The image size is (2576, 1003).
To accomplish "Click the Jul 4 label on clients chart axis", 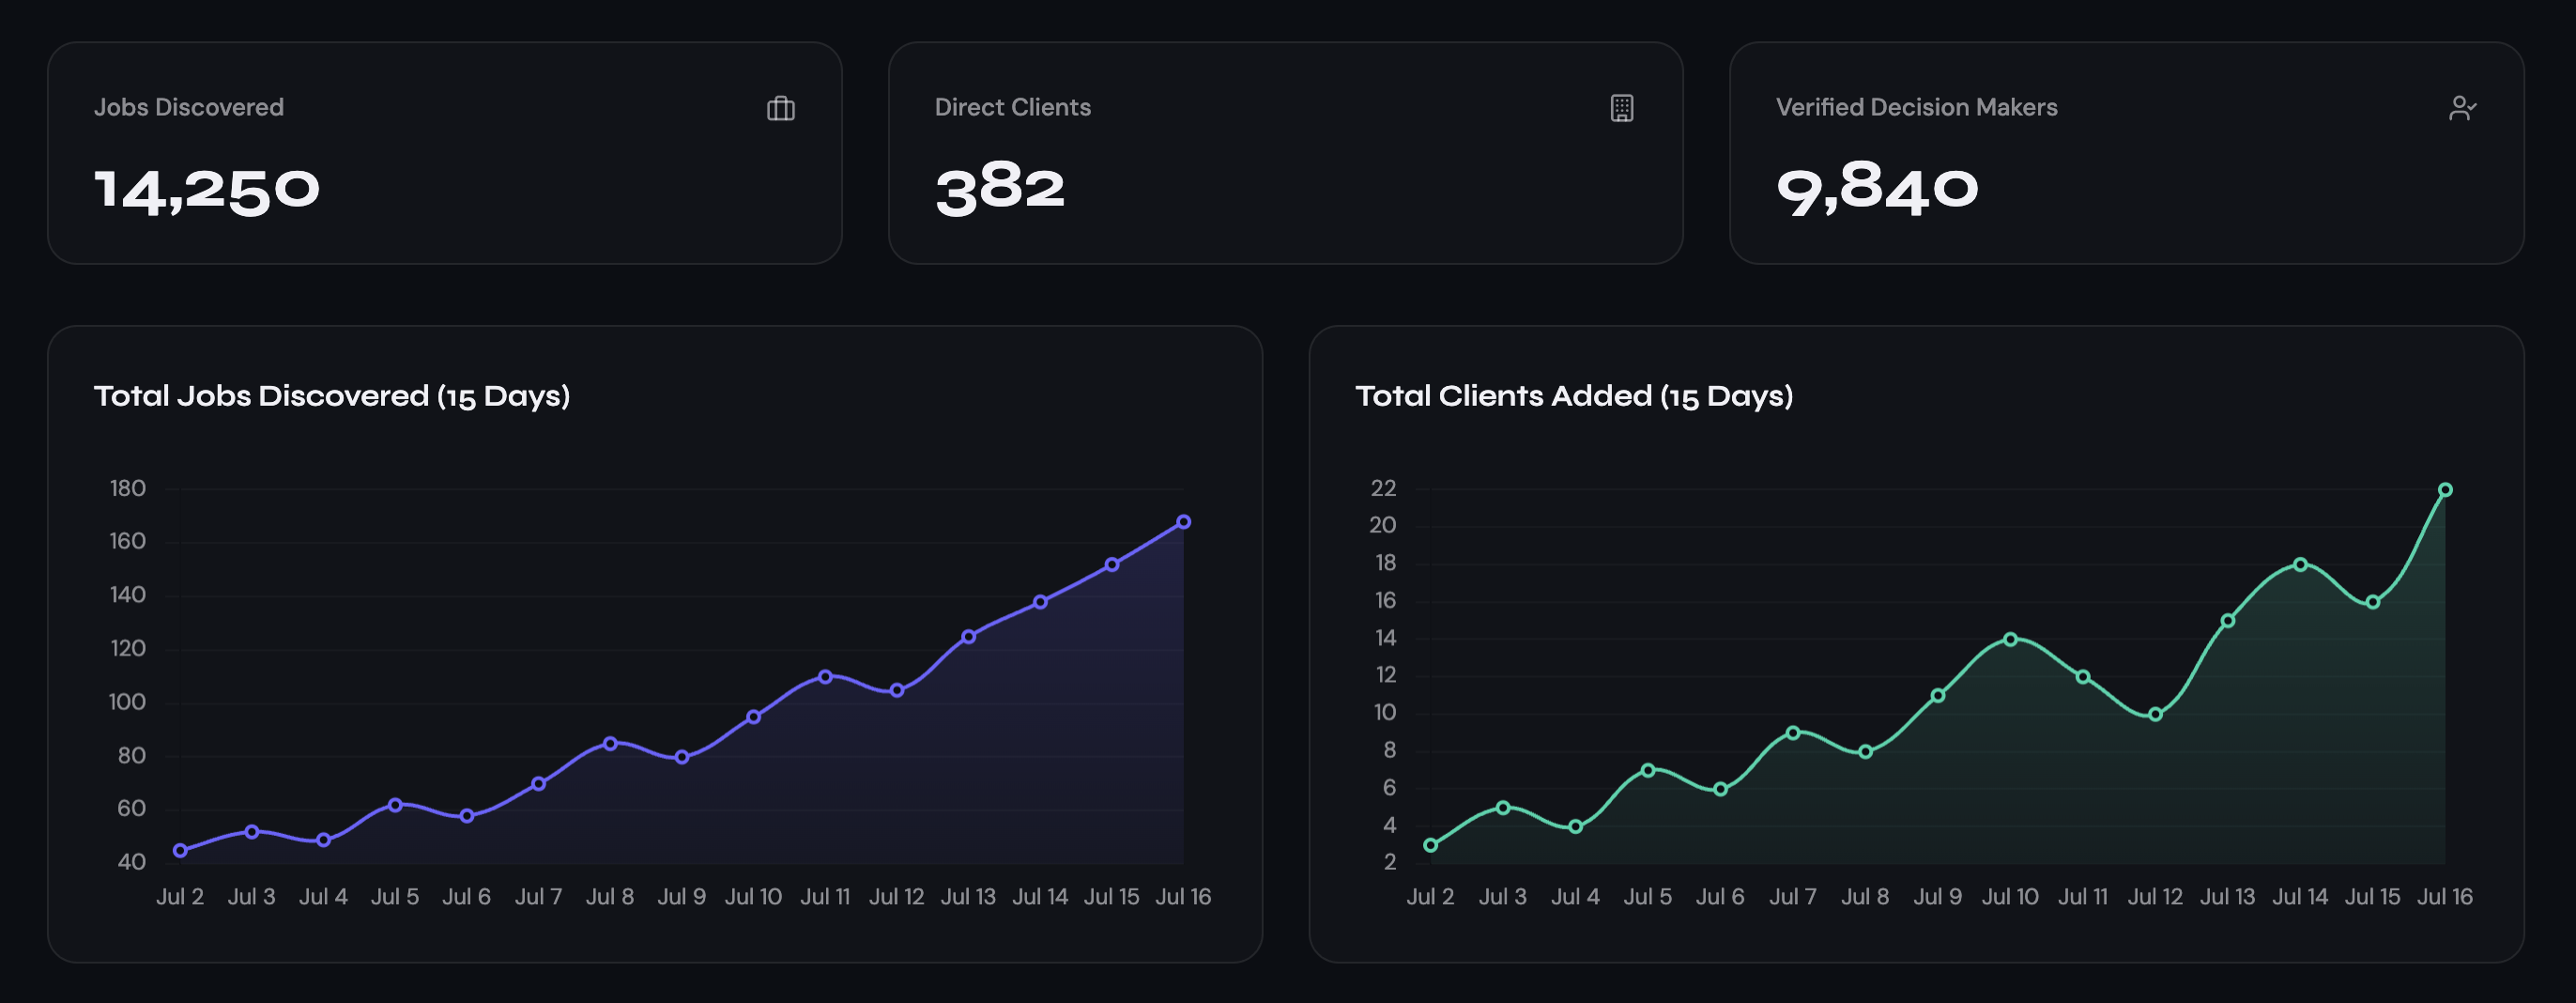I will click(1575, 897).
